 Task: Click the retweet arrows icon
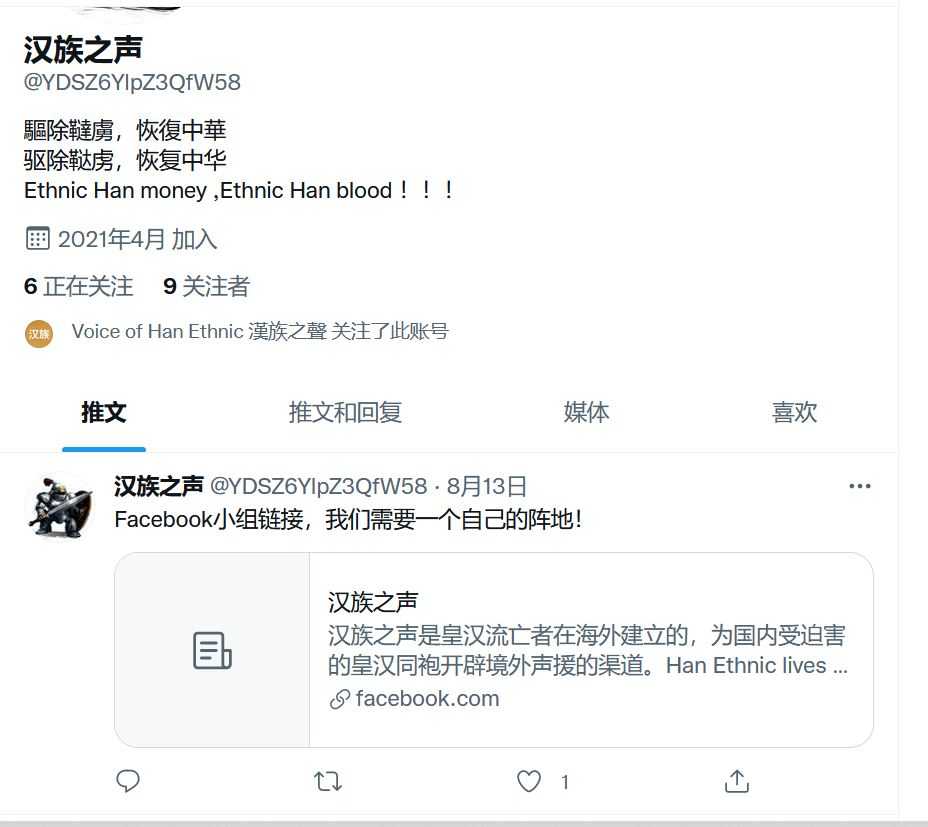tap(327, 781)
